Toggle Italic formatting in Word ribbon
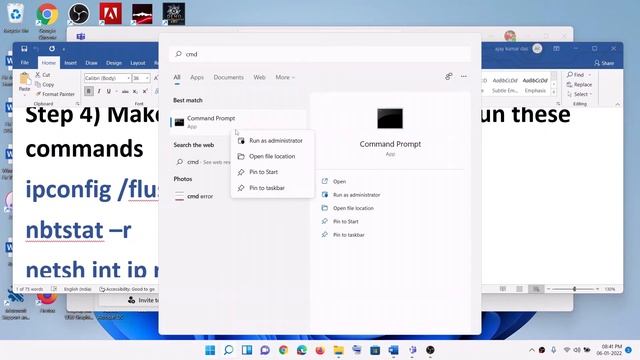The height and width of the screenshot is (360, 640). pos(99,91)
